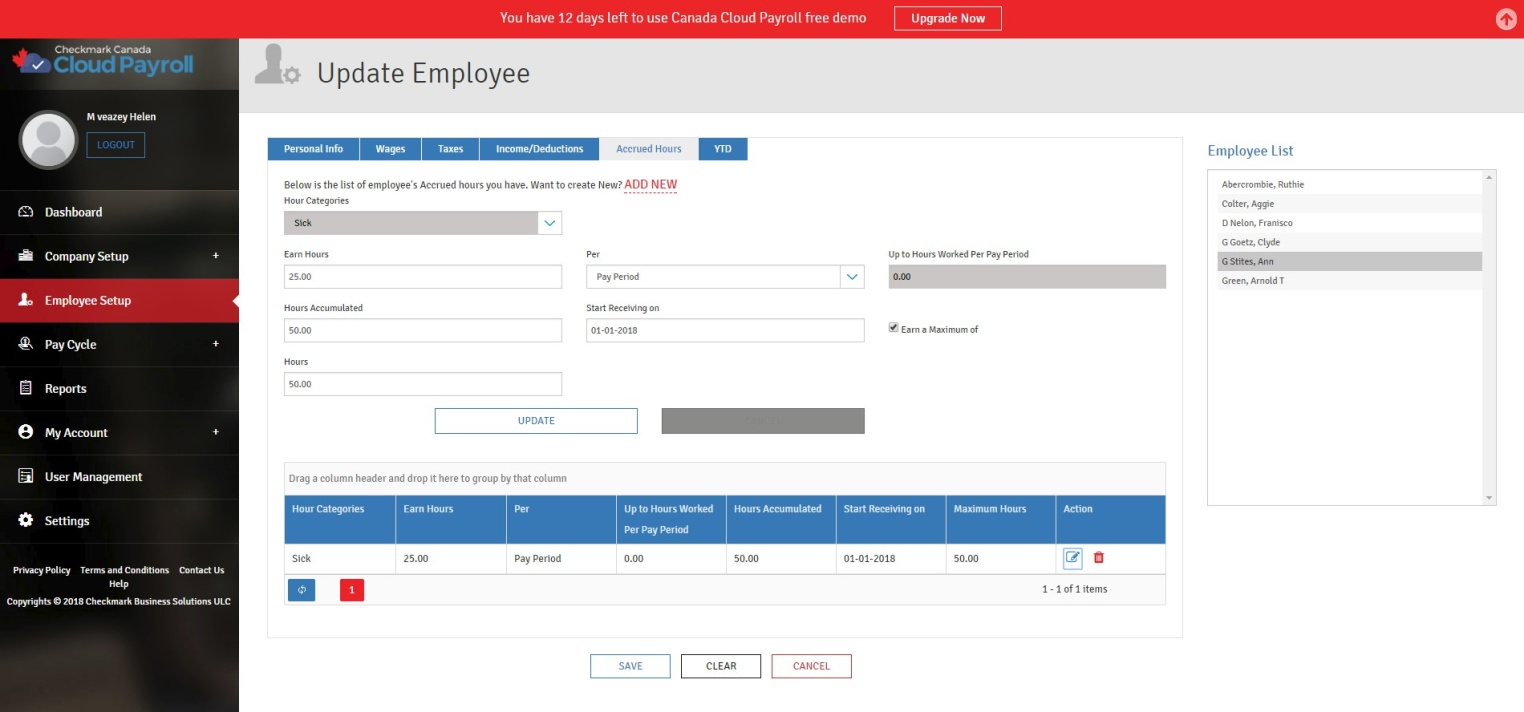Click the Employee List scrollbar
Screen dimensions: 1524x712
[1489, 337]
